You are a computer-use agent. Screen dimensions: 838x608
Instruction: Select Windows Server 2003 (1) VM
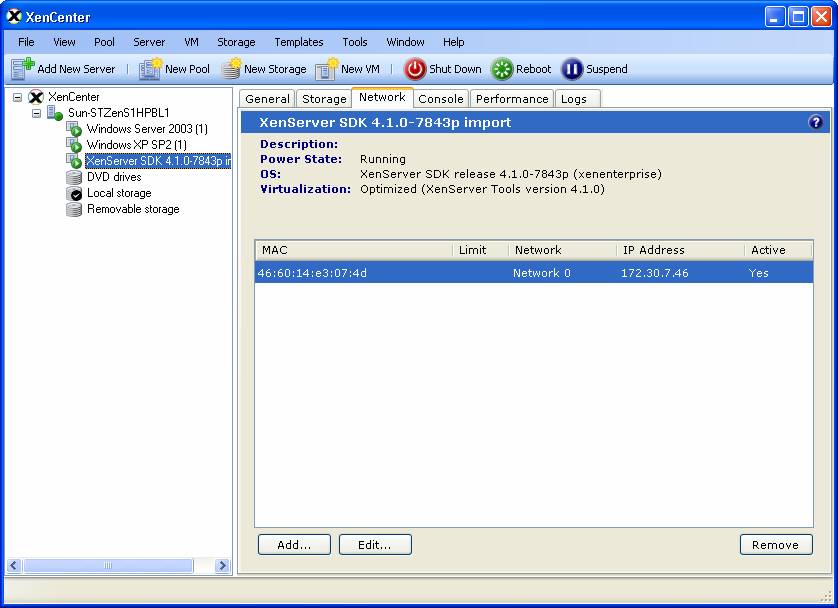coord(146,129)
